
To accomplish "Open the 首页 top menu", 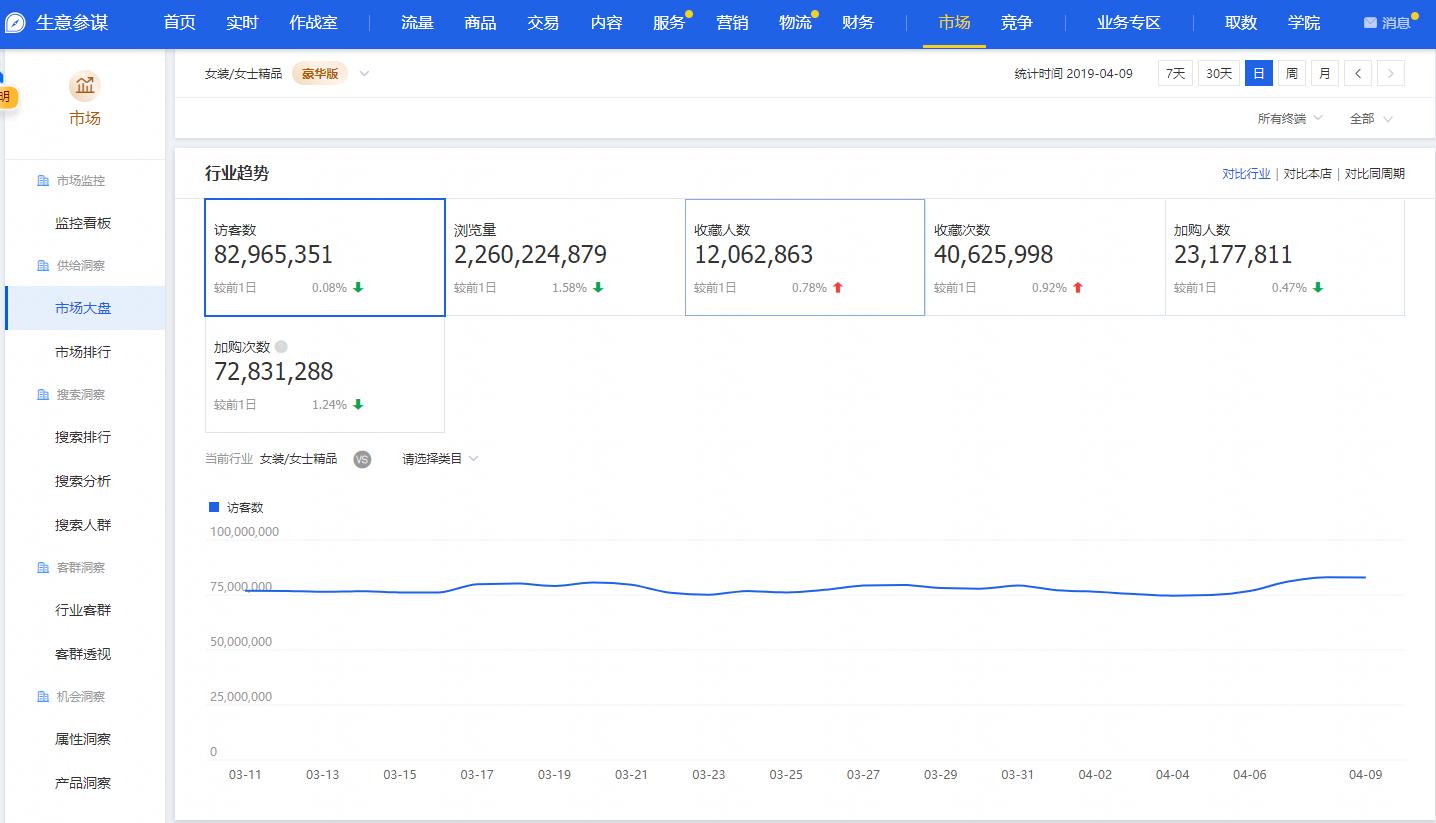I will (x=180, y=23).
